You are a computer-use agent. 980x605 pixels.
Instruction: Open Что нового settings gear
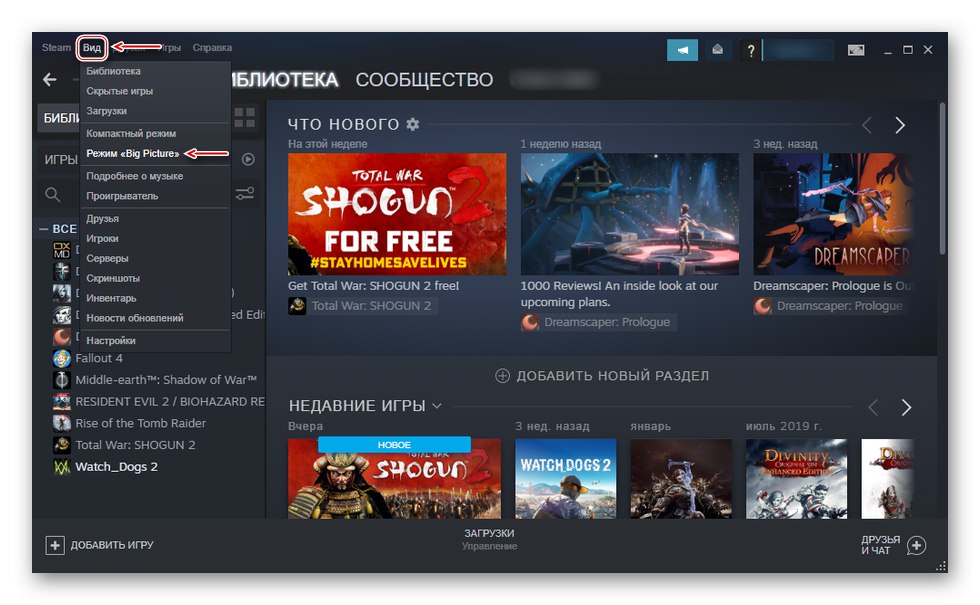click(412, 124)
